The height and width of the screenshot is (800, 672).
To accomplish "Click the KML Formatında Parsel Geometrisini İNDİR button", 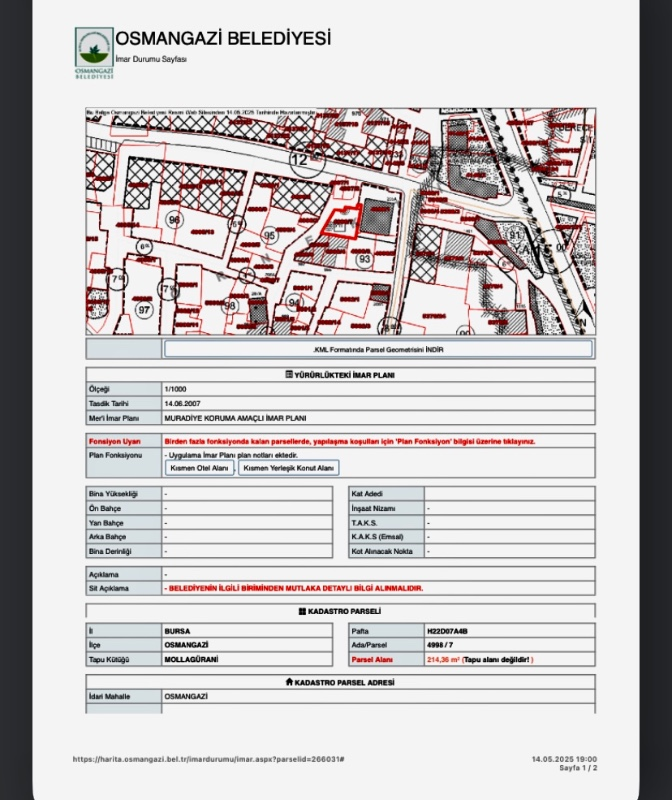I will tap(378, 349).
